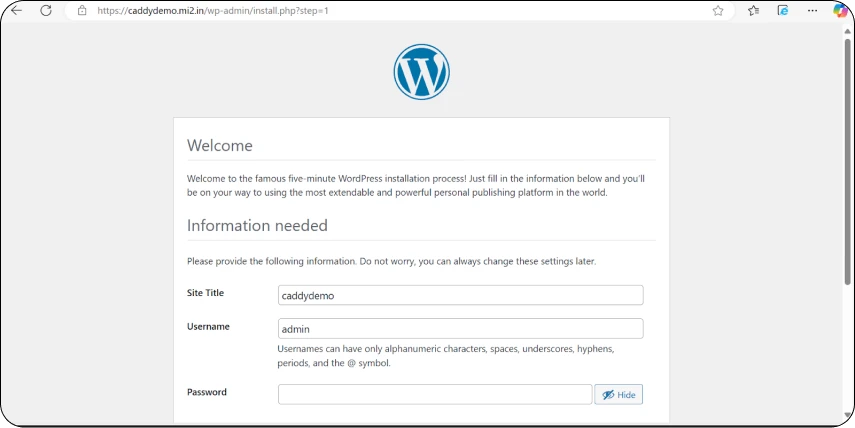Toggle password visibility with the Hide button
Viewport: 855px width, 428px height.
[618, 395]
